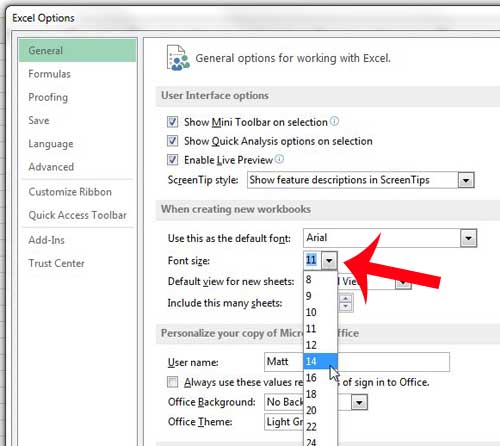The image size is (500, 446).
Task: Check Always use these values checkbox
Action: (x=172, y=382)
